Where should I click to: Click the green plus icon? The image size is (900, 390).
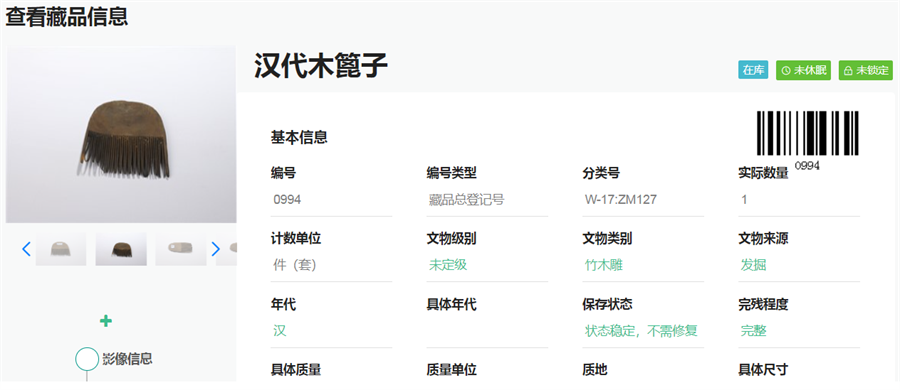(x=106, y=321)
